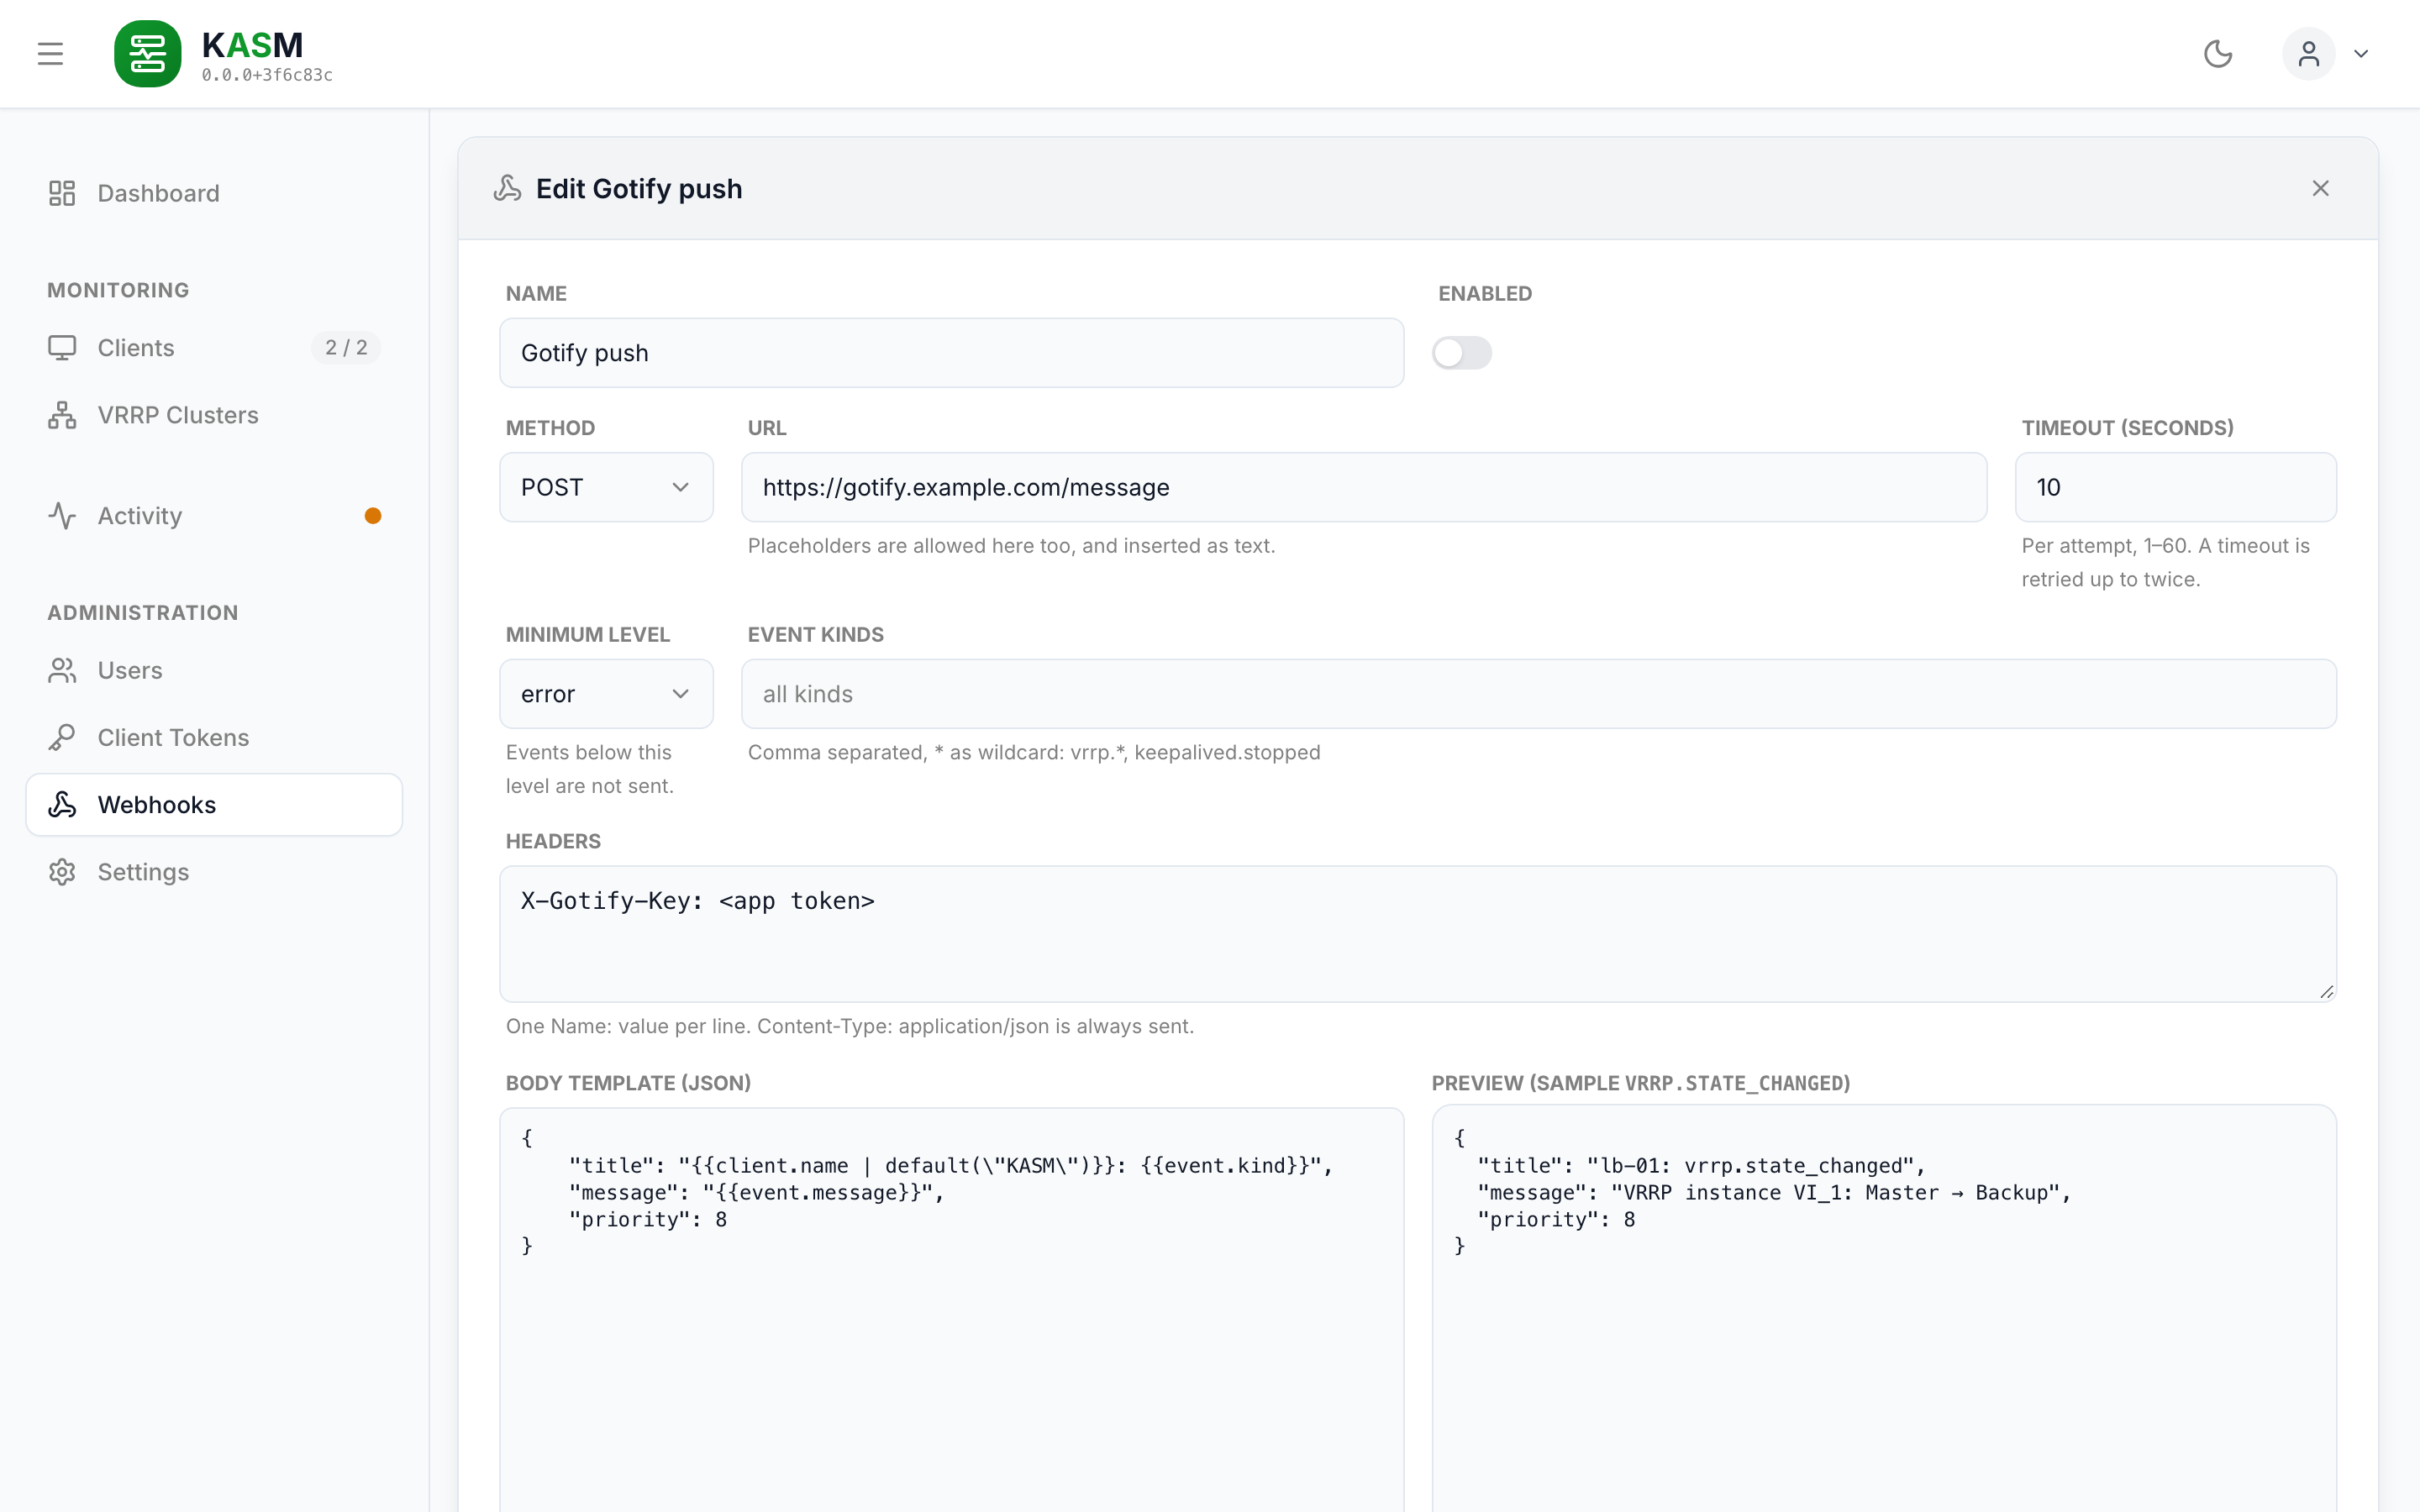Image resolution: width=2420 pixels, height=1512 pixels.
Task: Open the hamburger sidebar menu
Action: point(50,54)
